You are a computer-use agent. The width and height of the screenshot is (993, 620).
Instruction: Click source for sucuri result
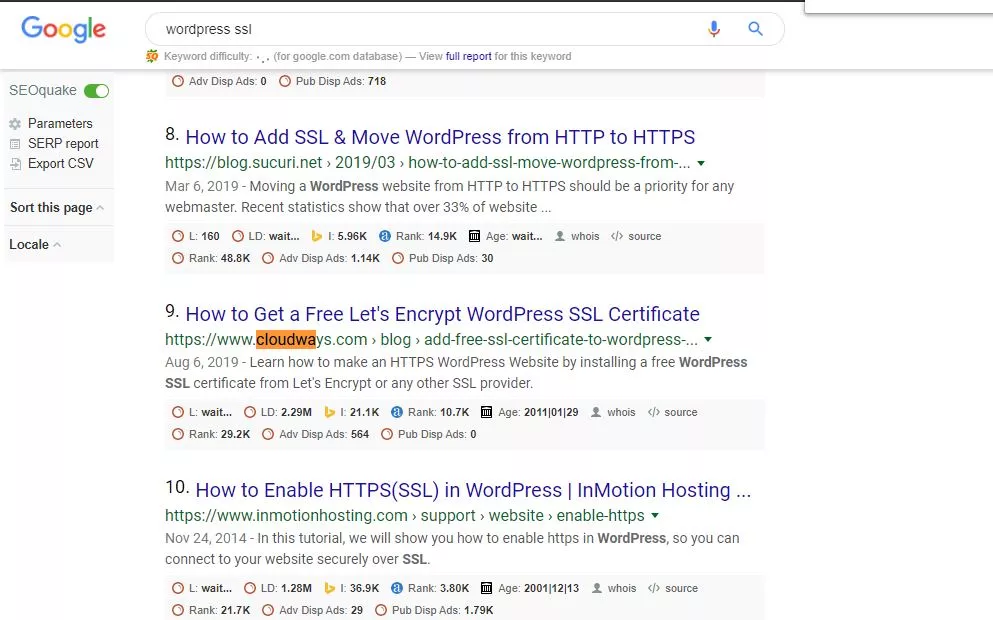point(645,236)
